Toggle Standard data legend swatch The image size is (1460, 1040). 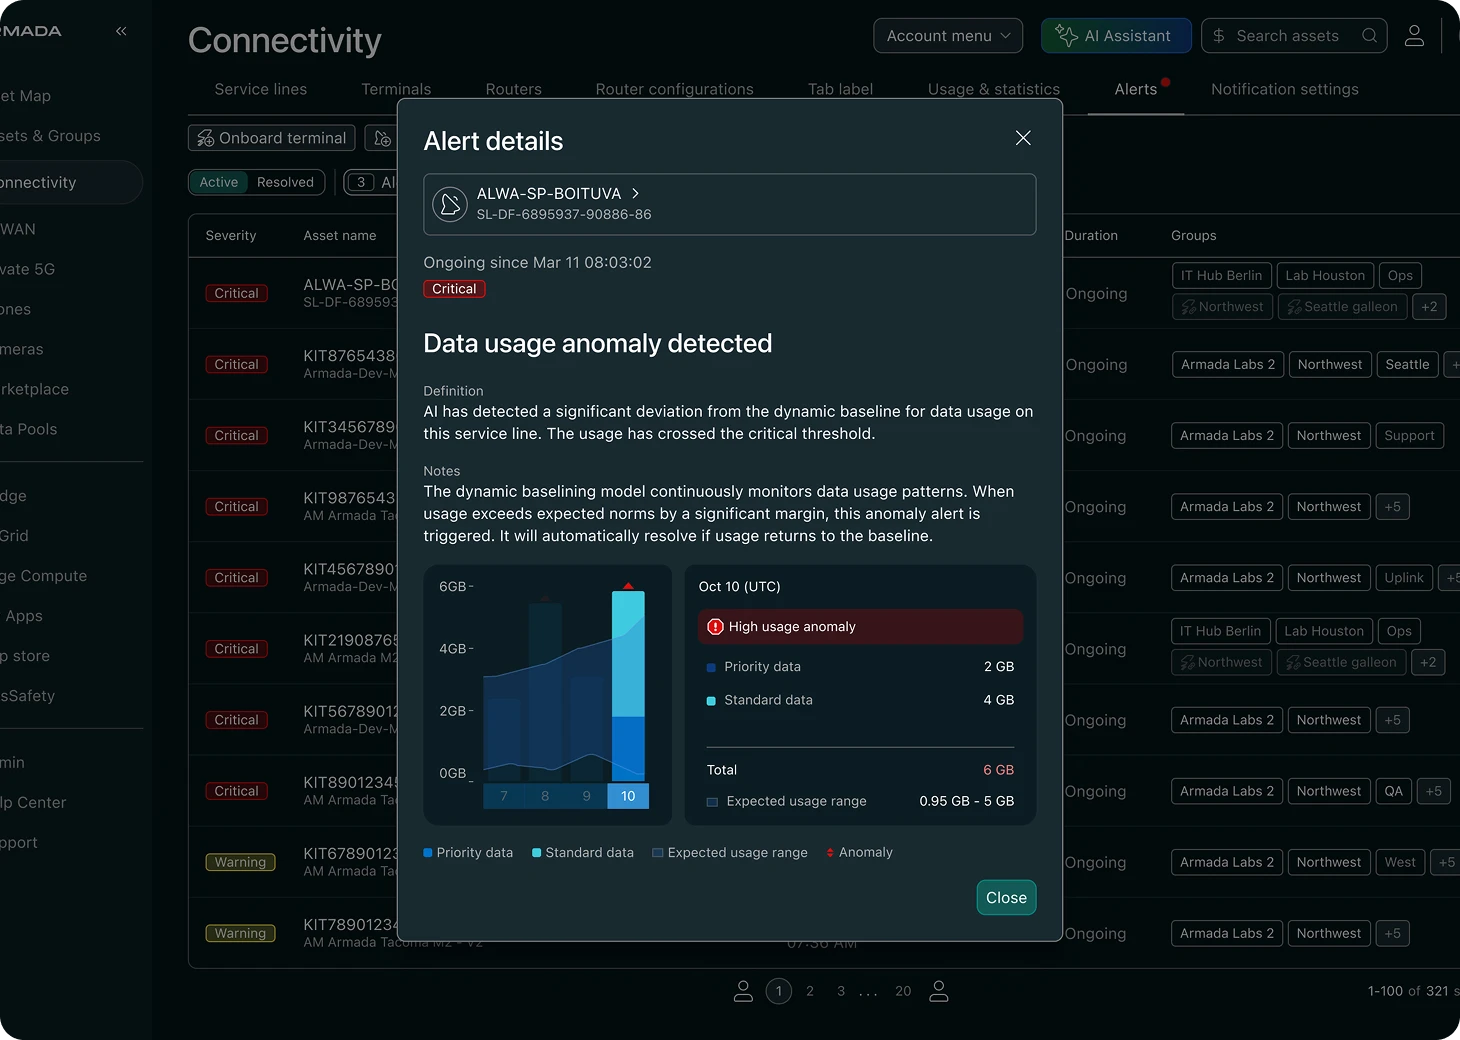point(537,853)
